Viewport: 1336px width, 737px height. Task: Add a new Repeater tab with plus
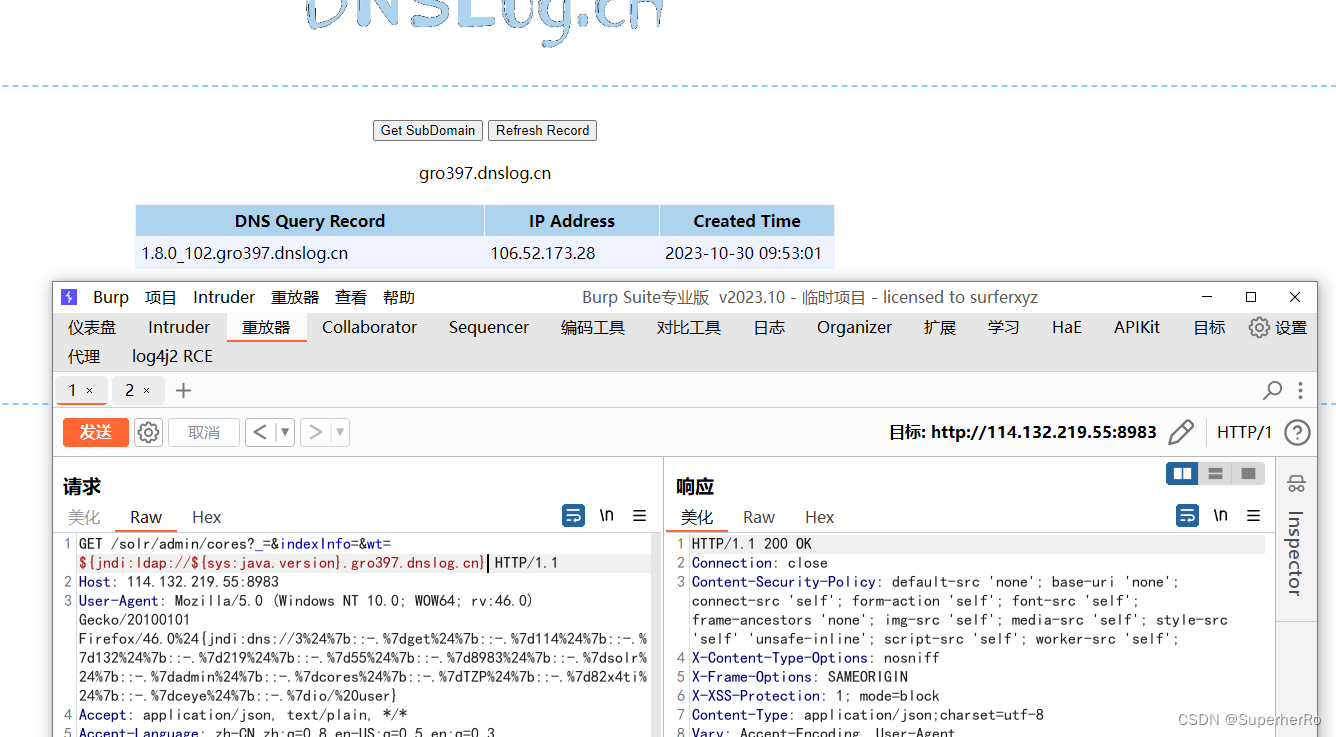pos(183,390)
